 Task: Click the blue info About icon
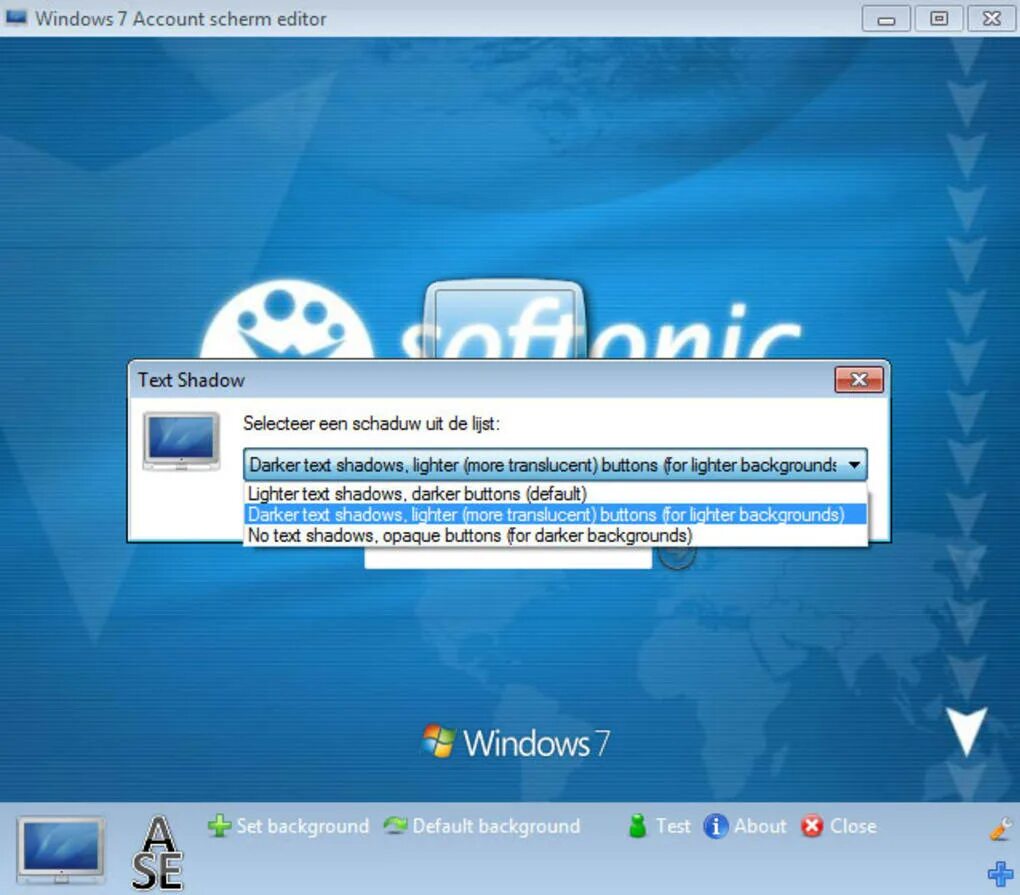pyautogui.click(x=716, y=827)
